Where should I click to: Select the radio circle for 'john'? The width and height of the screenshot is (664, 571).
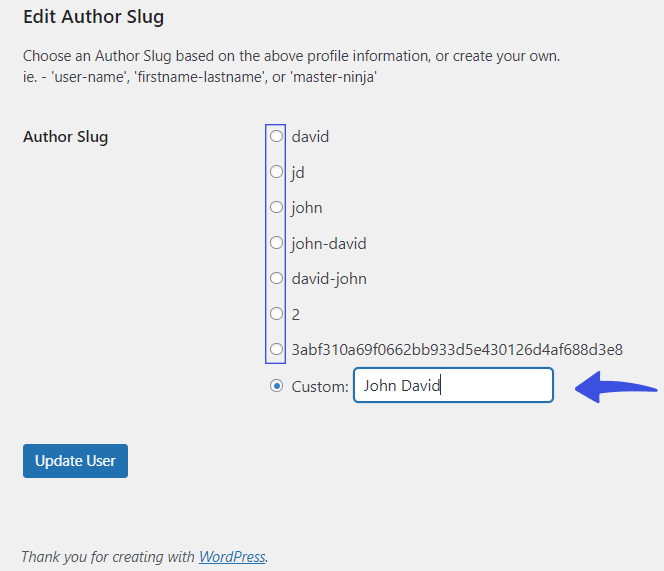pyautogui.click(x=277, y=207)
